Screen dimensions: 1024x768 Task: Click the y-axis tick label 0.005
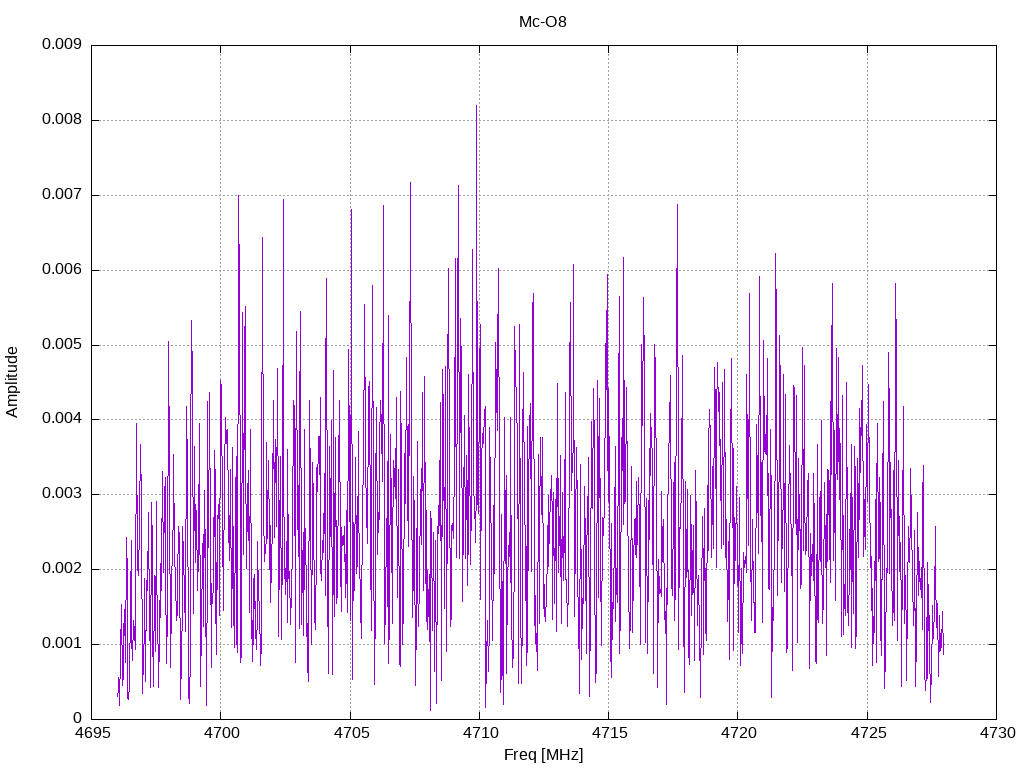click(x=62, y=344)
